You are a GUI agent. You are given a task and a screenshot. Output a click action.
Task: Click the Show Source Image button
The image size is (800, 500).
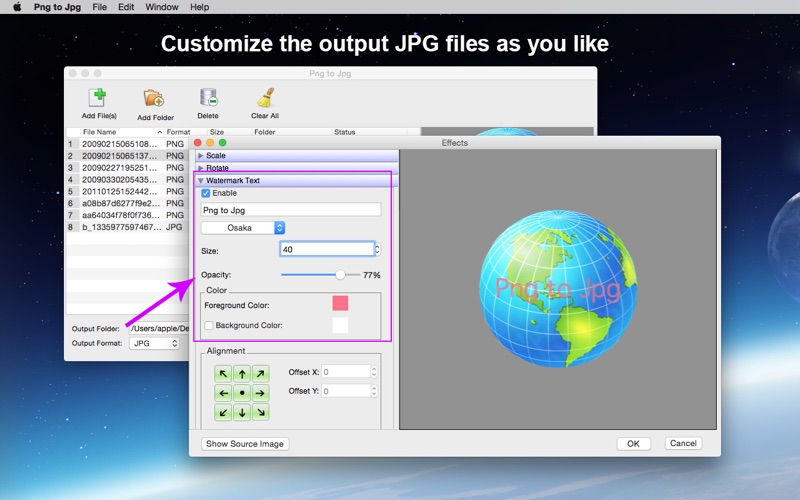click(x=245, y=444)
